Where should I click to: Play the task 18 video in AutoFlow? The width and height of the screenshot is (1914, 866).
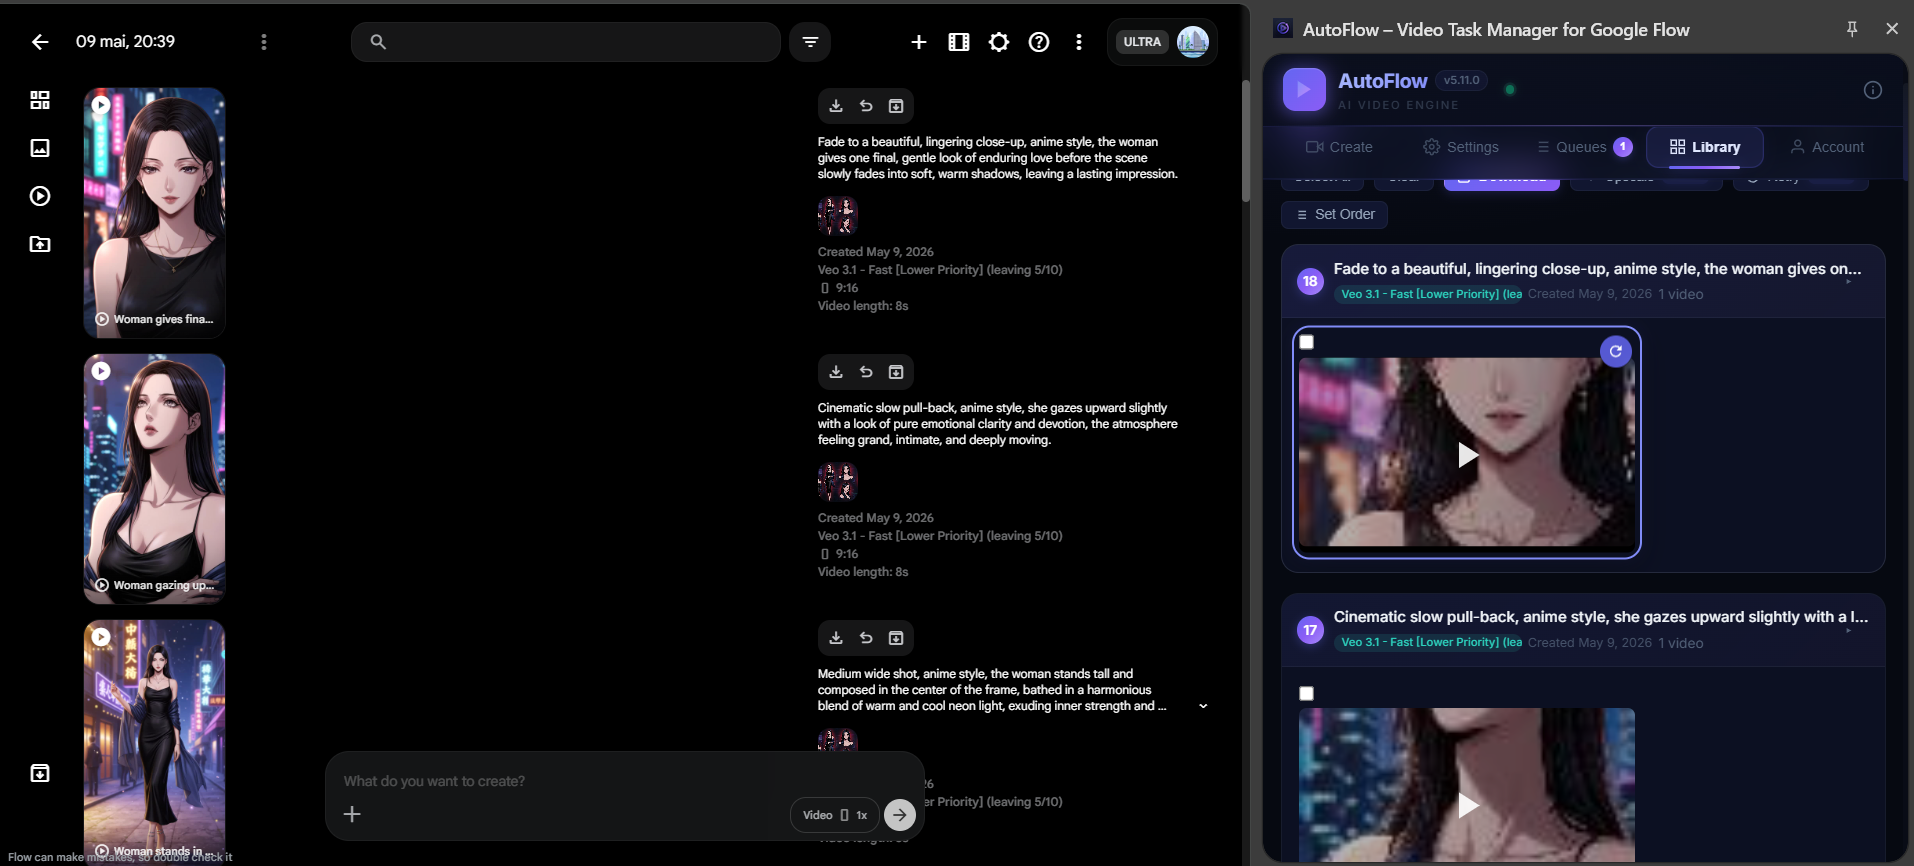point(1467,455)
